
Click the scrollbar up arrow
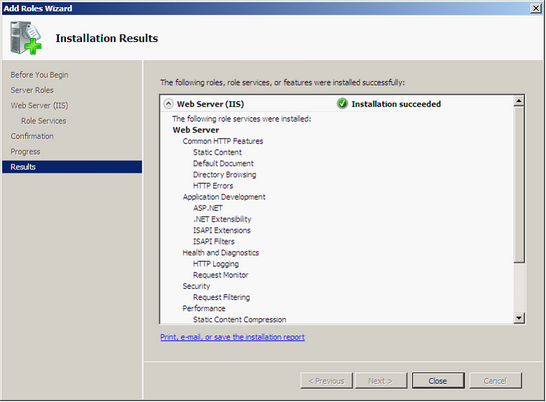[x=519, y=101]
